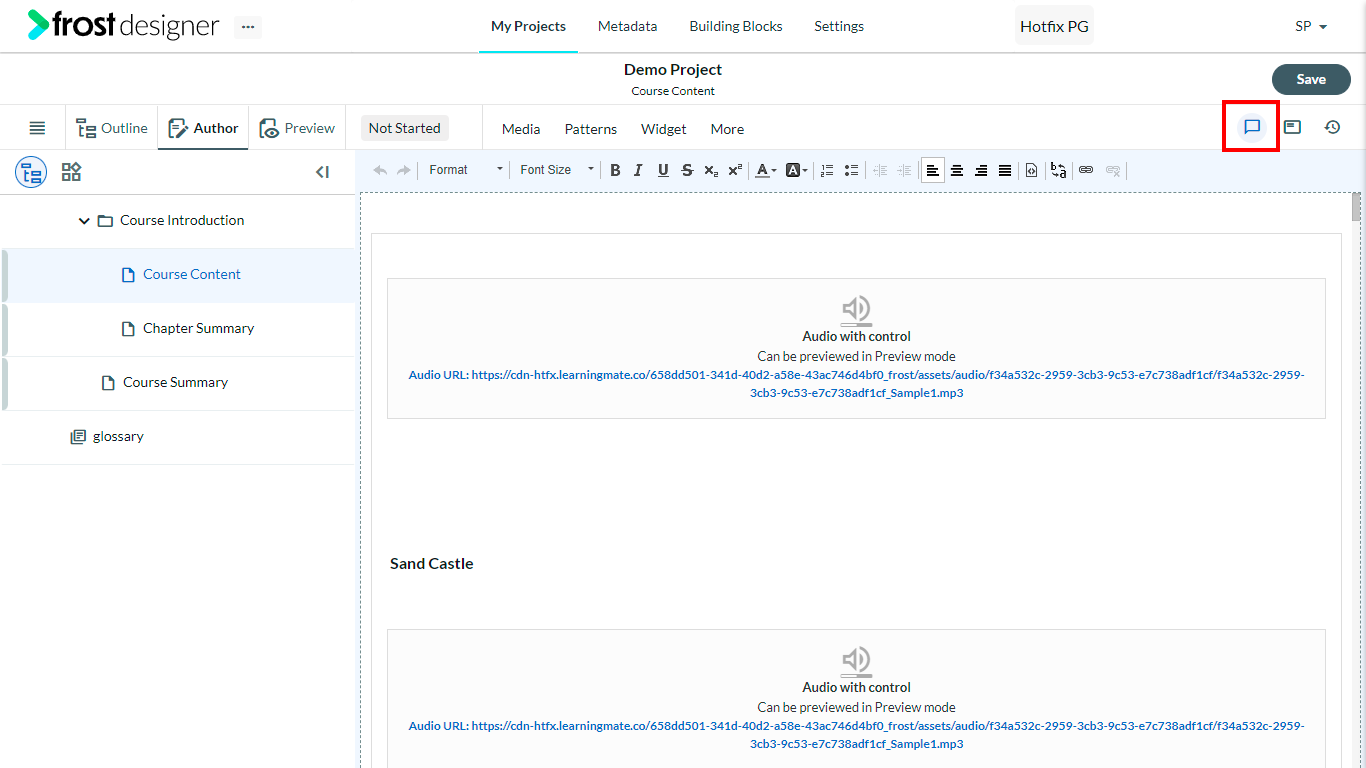Switch to the Preview tab
The height and width of the screenshot is (768, 1366).
coord(298,128)
